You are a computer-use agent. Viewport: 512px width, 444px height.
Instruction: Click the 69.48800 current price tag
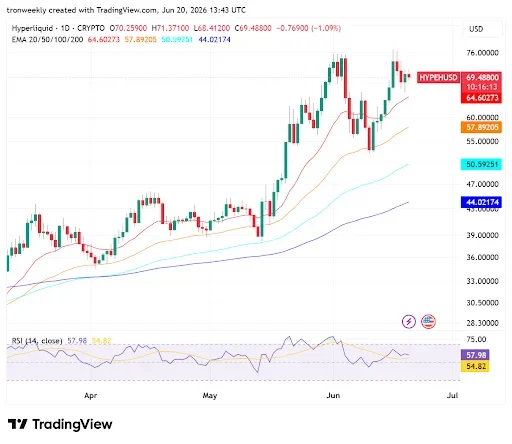(x=481, y=77)
